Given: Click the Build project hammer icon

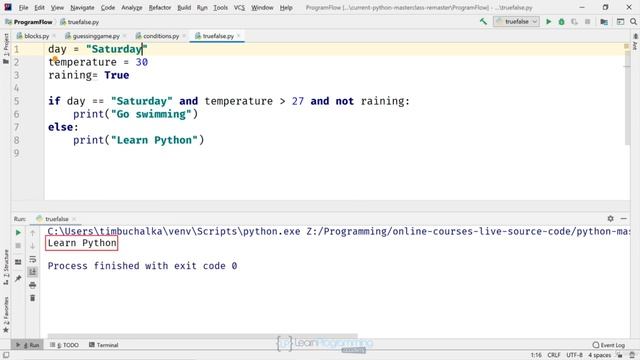Looking at the screenshot, I should pyautogui.click(x=483, y=22).
